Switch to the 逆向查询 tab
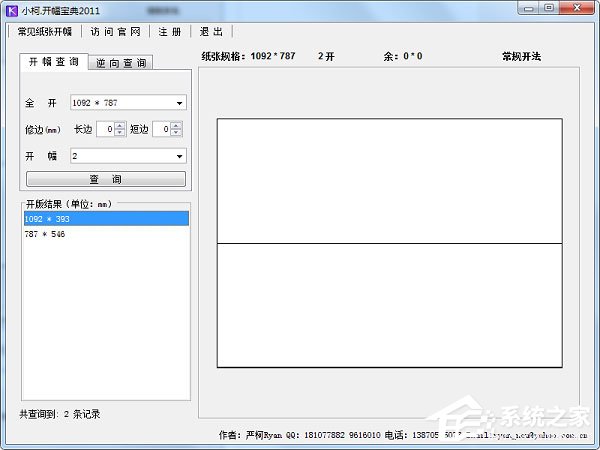The width and height of the screenshot is (600, 450). [x=120, y=63]
